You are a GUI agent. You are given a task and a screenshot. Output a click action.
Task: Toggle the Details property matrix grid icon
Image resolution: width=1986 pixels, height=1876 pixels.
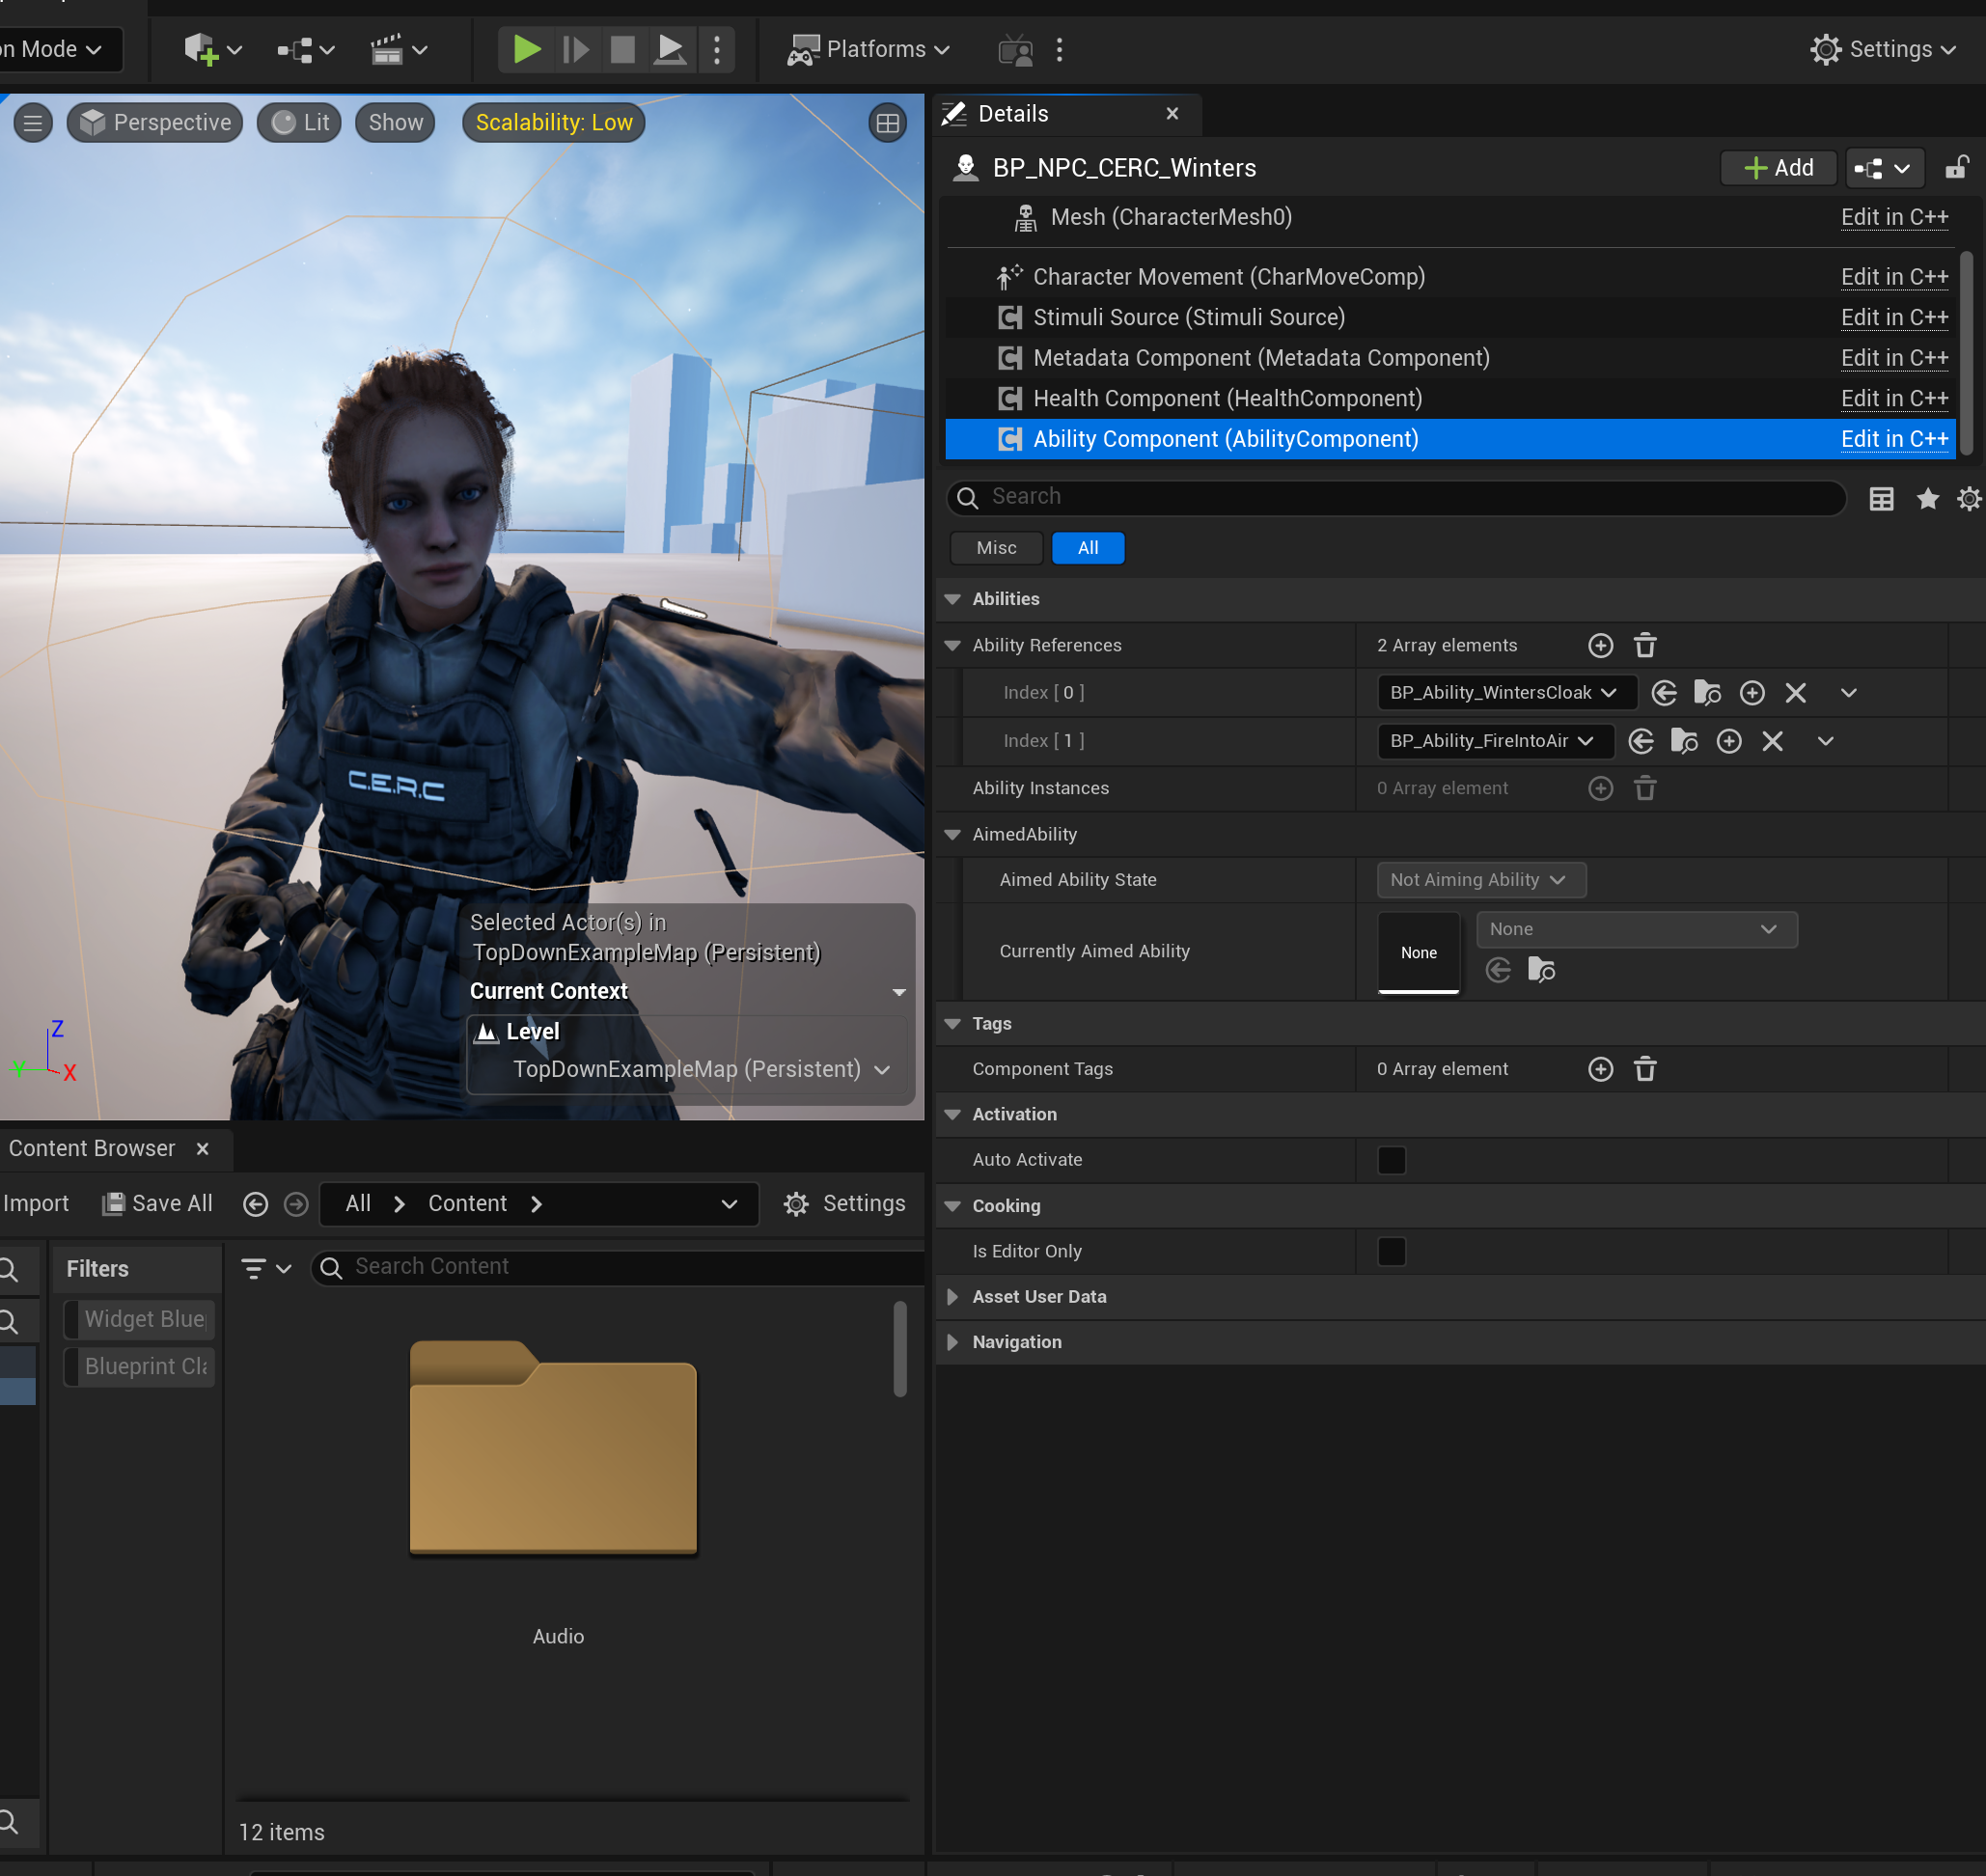1881,498
